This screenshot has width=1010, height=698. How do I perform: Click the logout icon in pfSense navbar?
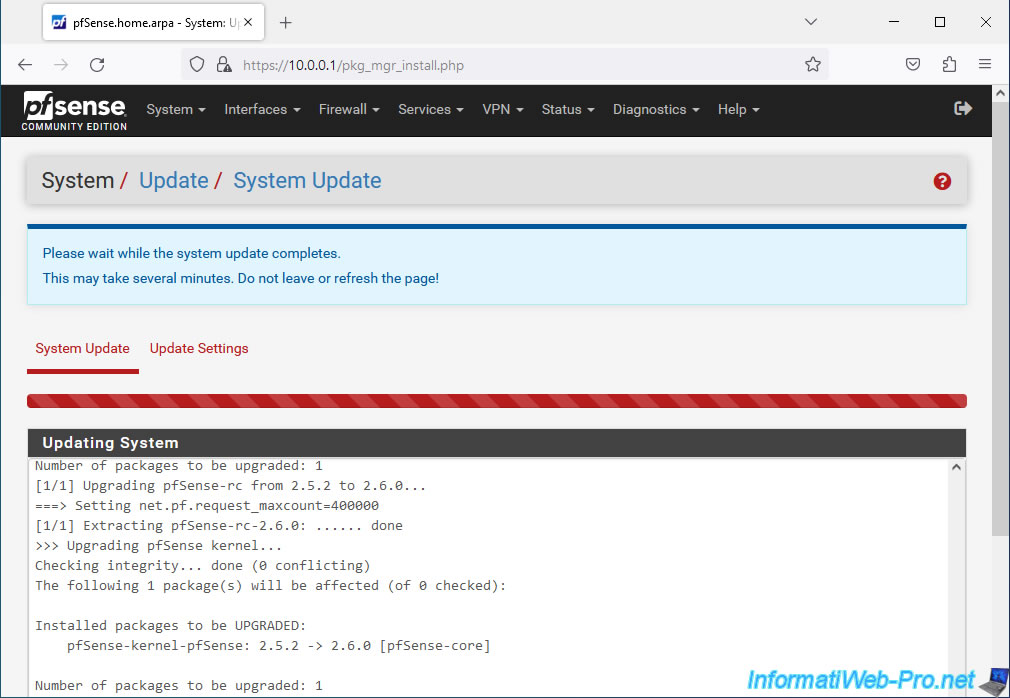(962, 109)
